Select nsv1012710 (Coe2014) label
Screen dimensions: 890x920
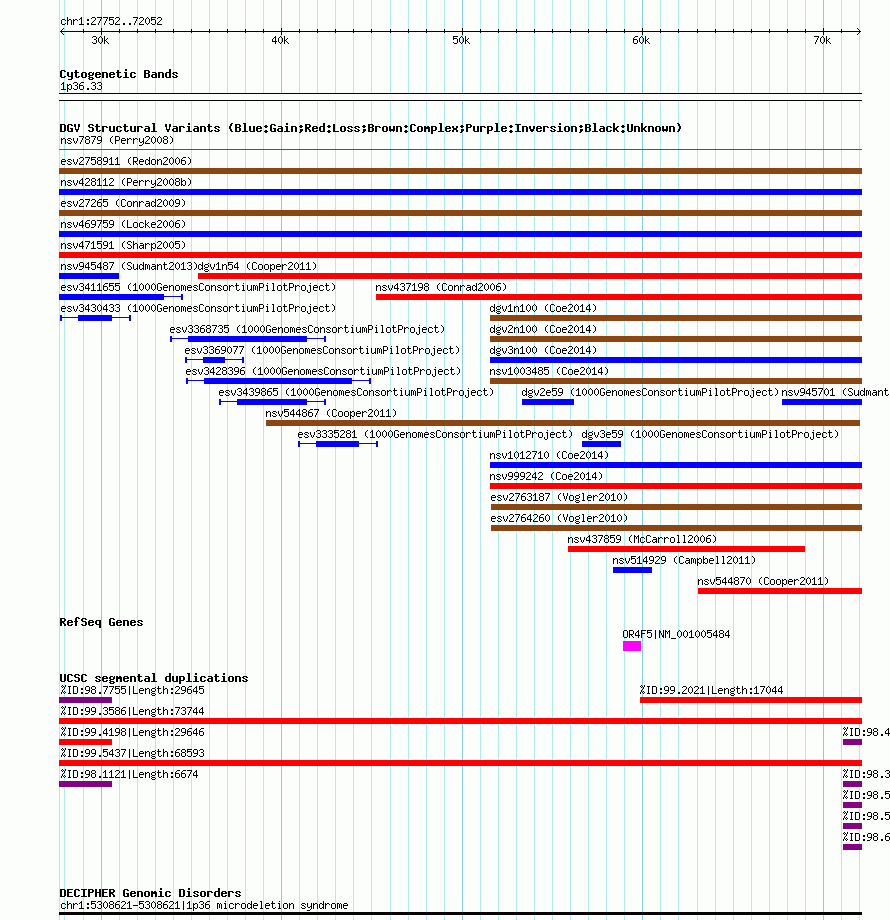click(x=549, y=455)
